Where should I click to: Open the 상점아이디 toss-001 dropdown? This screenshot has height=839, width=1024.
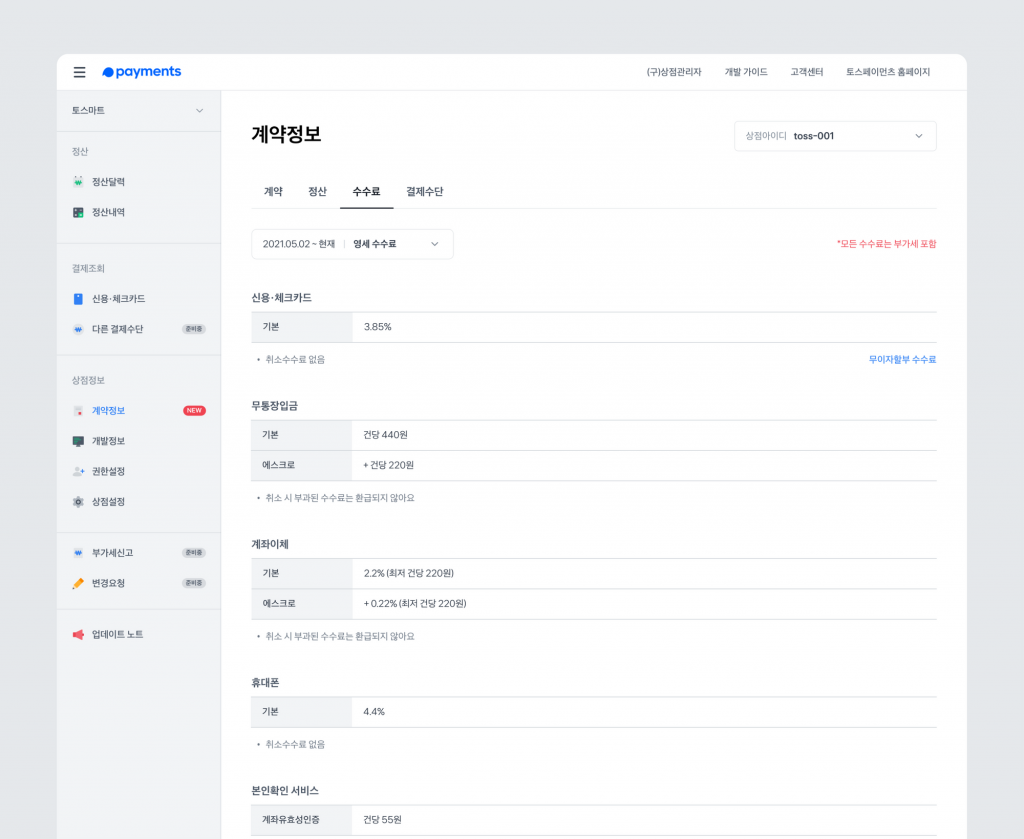tap(835, 136)
